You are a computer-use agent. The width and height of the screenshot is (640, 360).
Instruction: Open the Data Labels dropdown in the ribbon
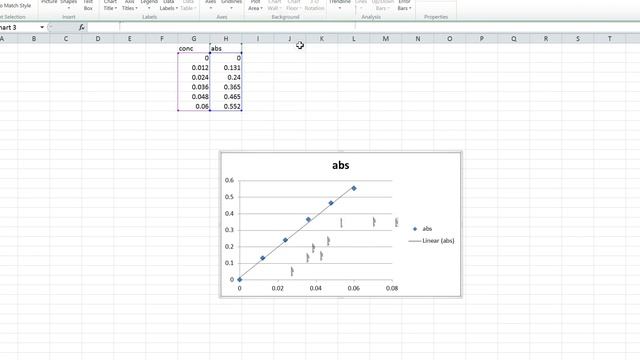(169, 6)
